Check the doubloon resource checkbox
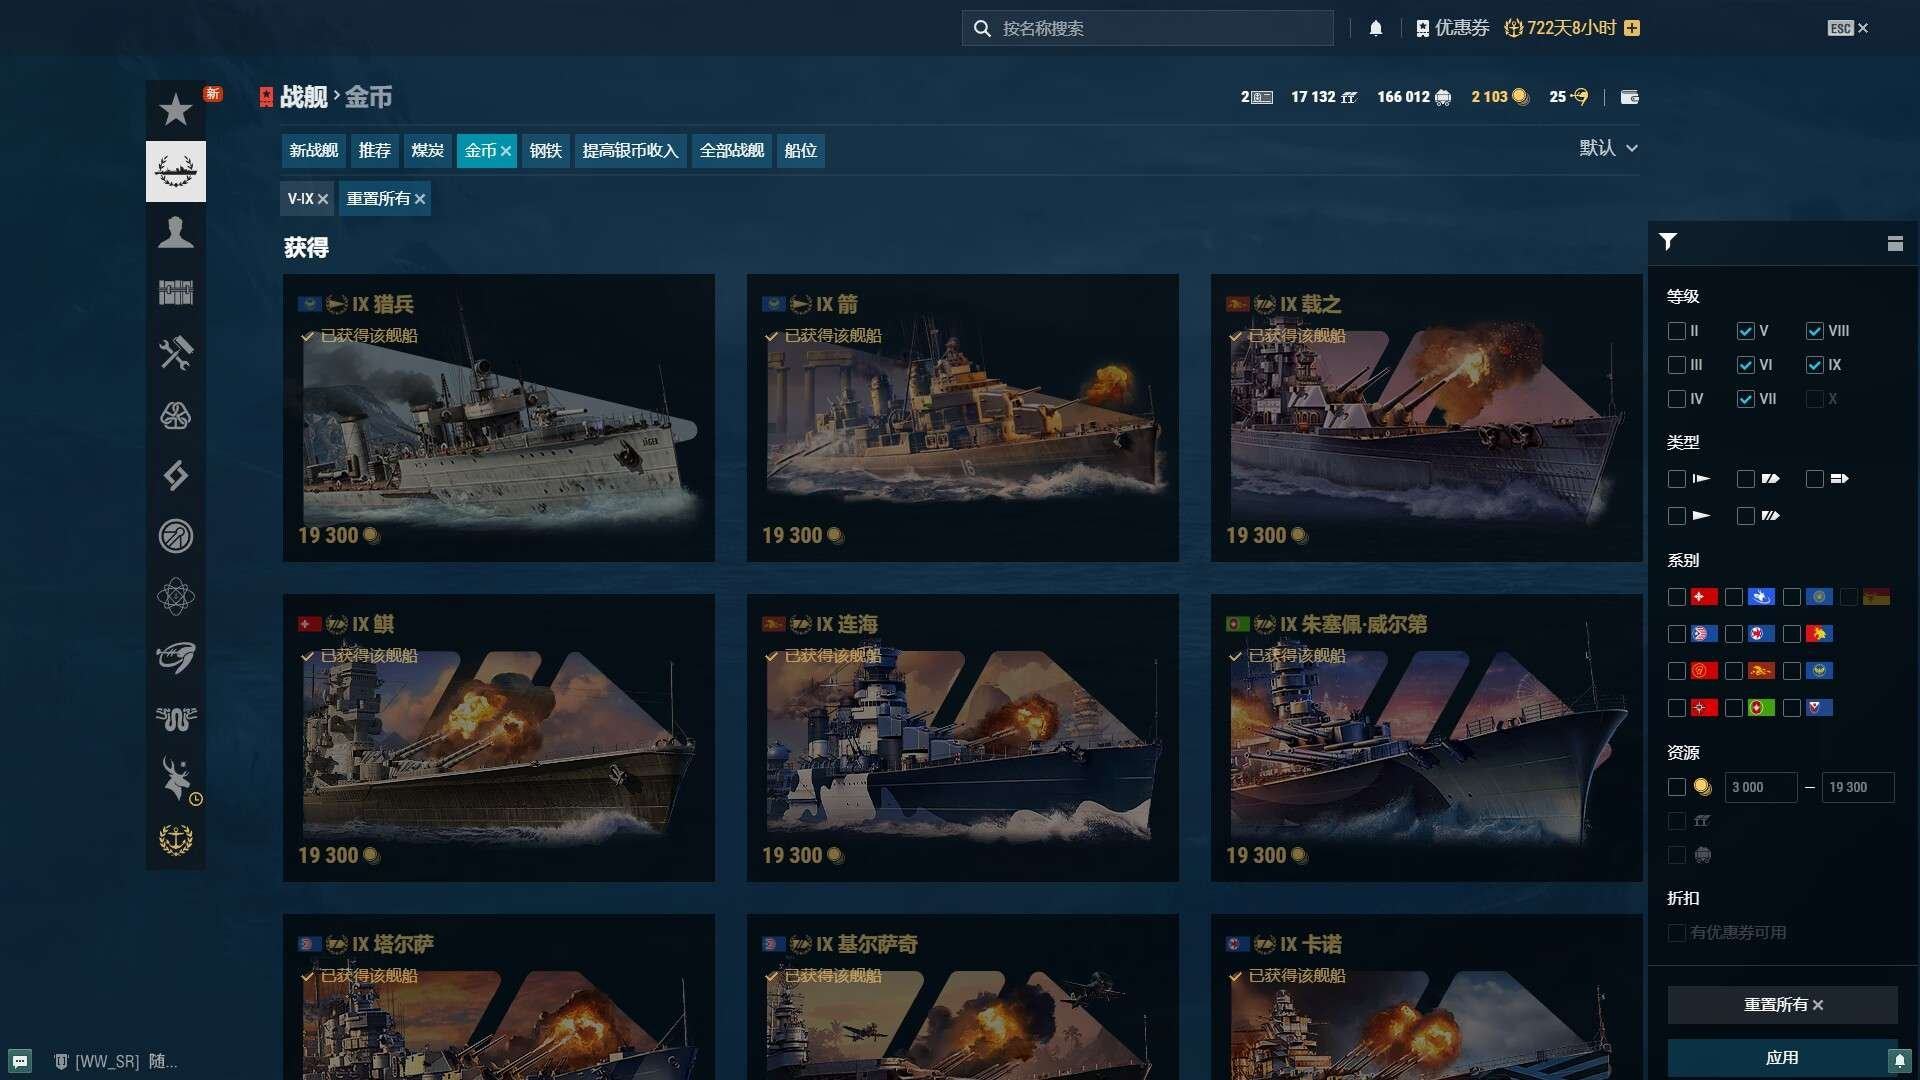1920x1080 pixels. click(x=1676, y=787)
